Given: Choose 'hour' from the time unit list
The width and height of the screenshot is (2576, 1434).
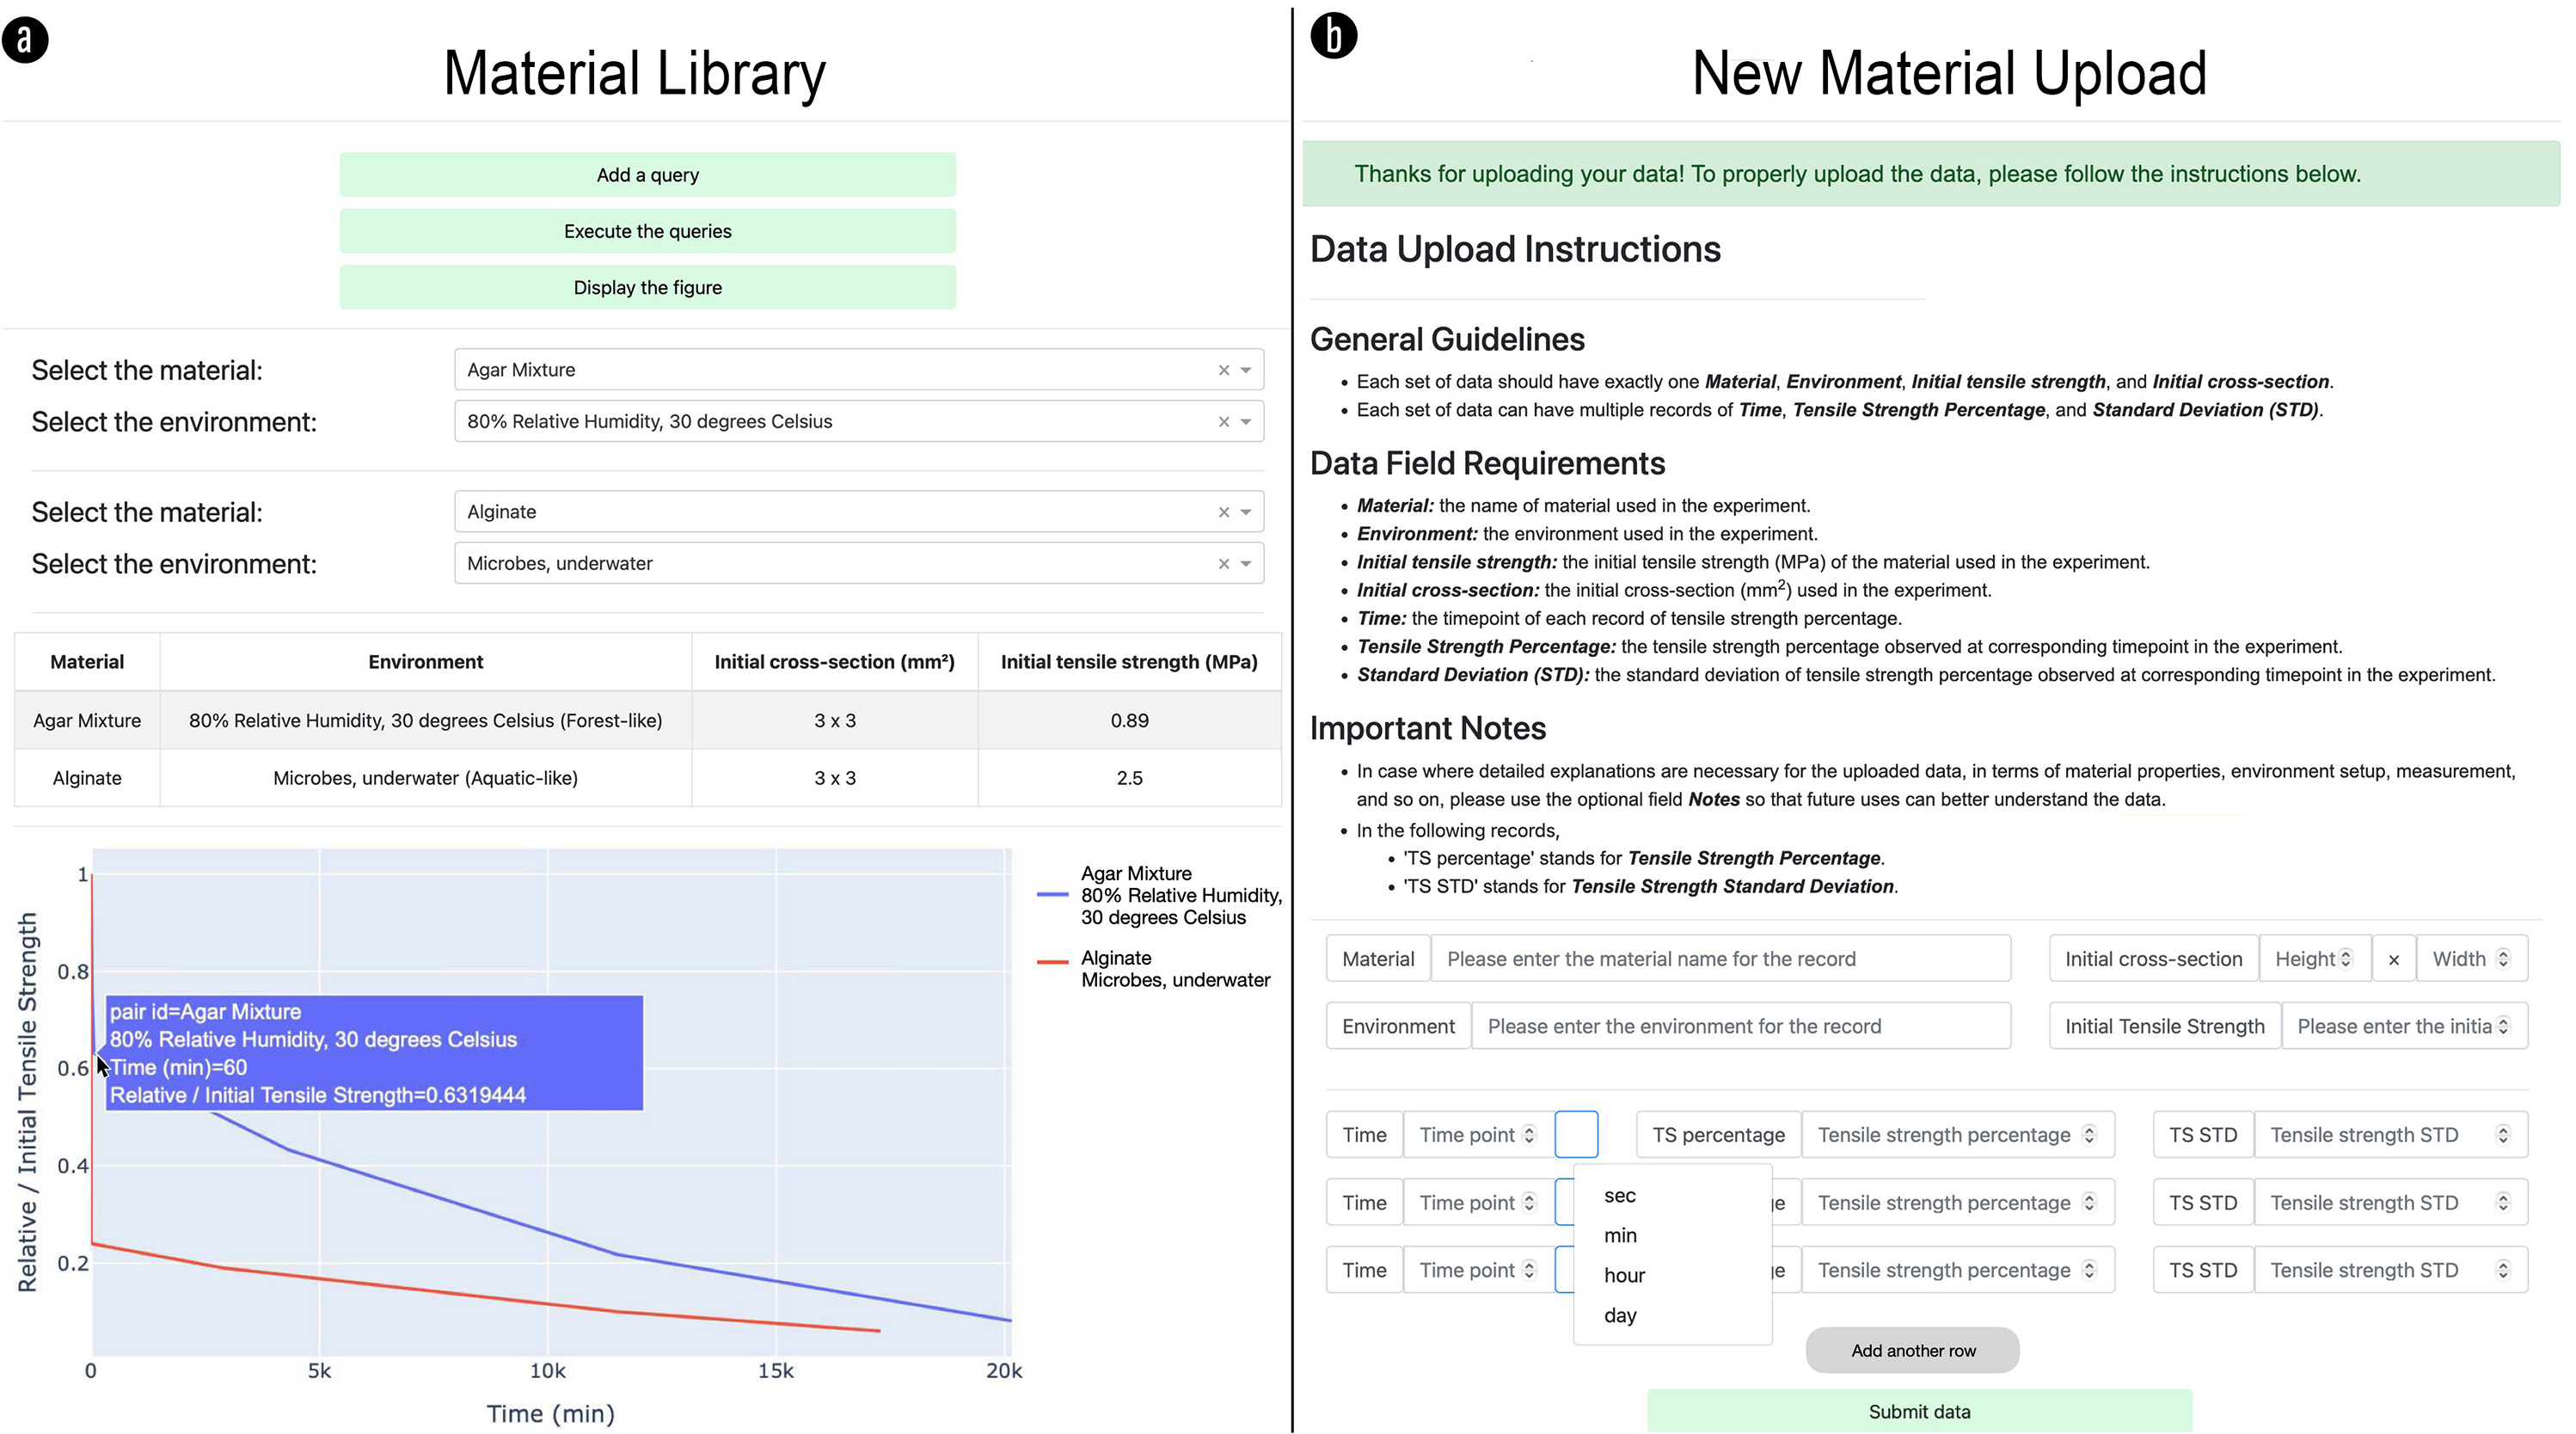Looking at the screenshot, I should point(1624,1276).
